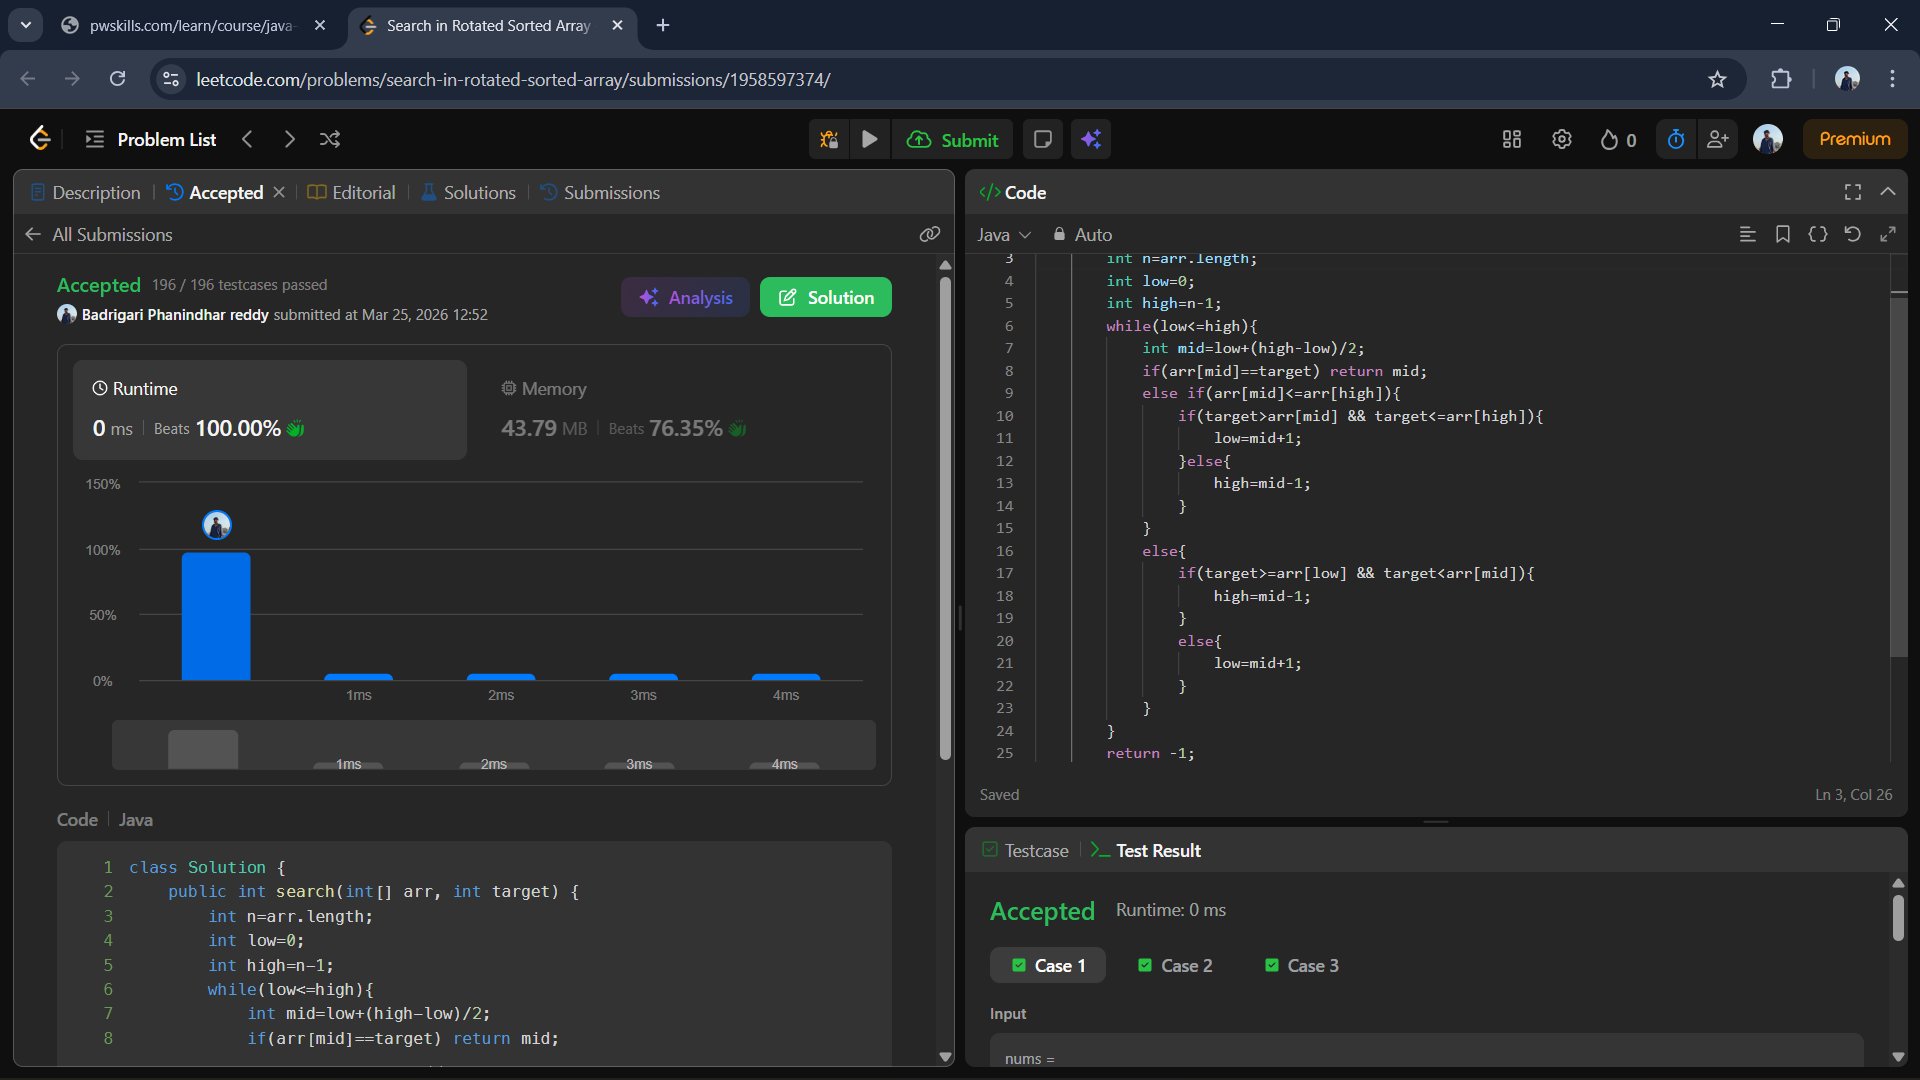Open browser tab search dropdown
The image size is (1920, 1080).
[x=25, y=25]
